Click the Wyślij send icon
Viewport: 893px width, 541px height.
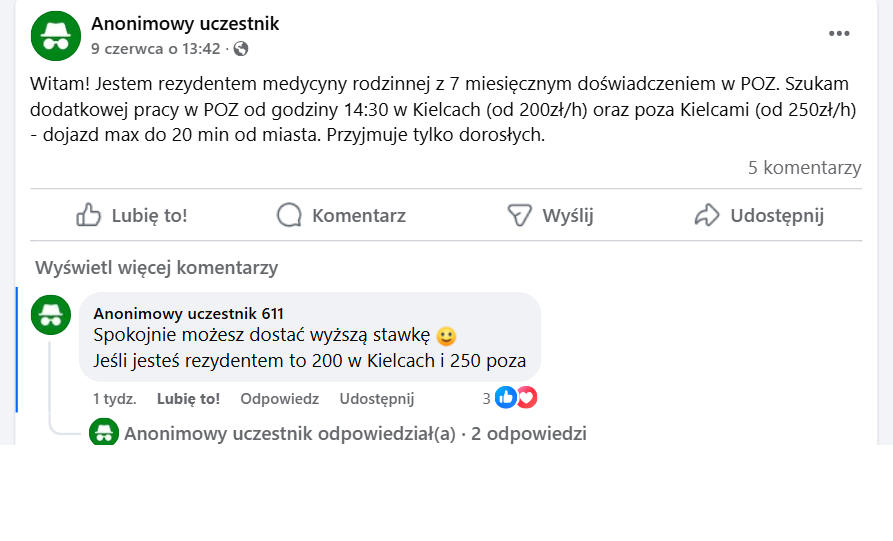(x=518, y=215)
